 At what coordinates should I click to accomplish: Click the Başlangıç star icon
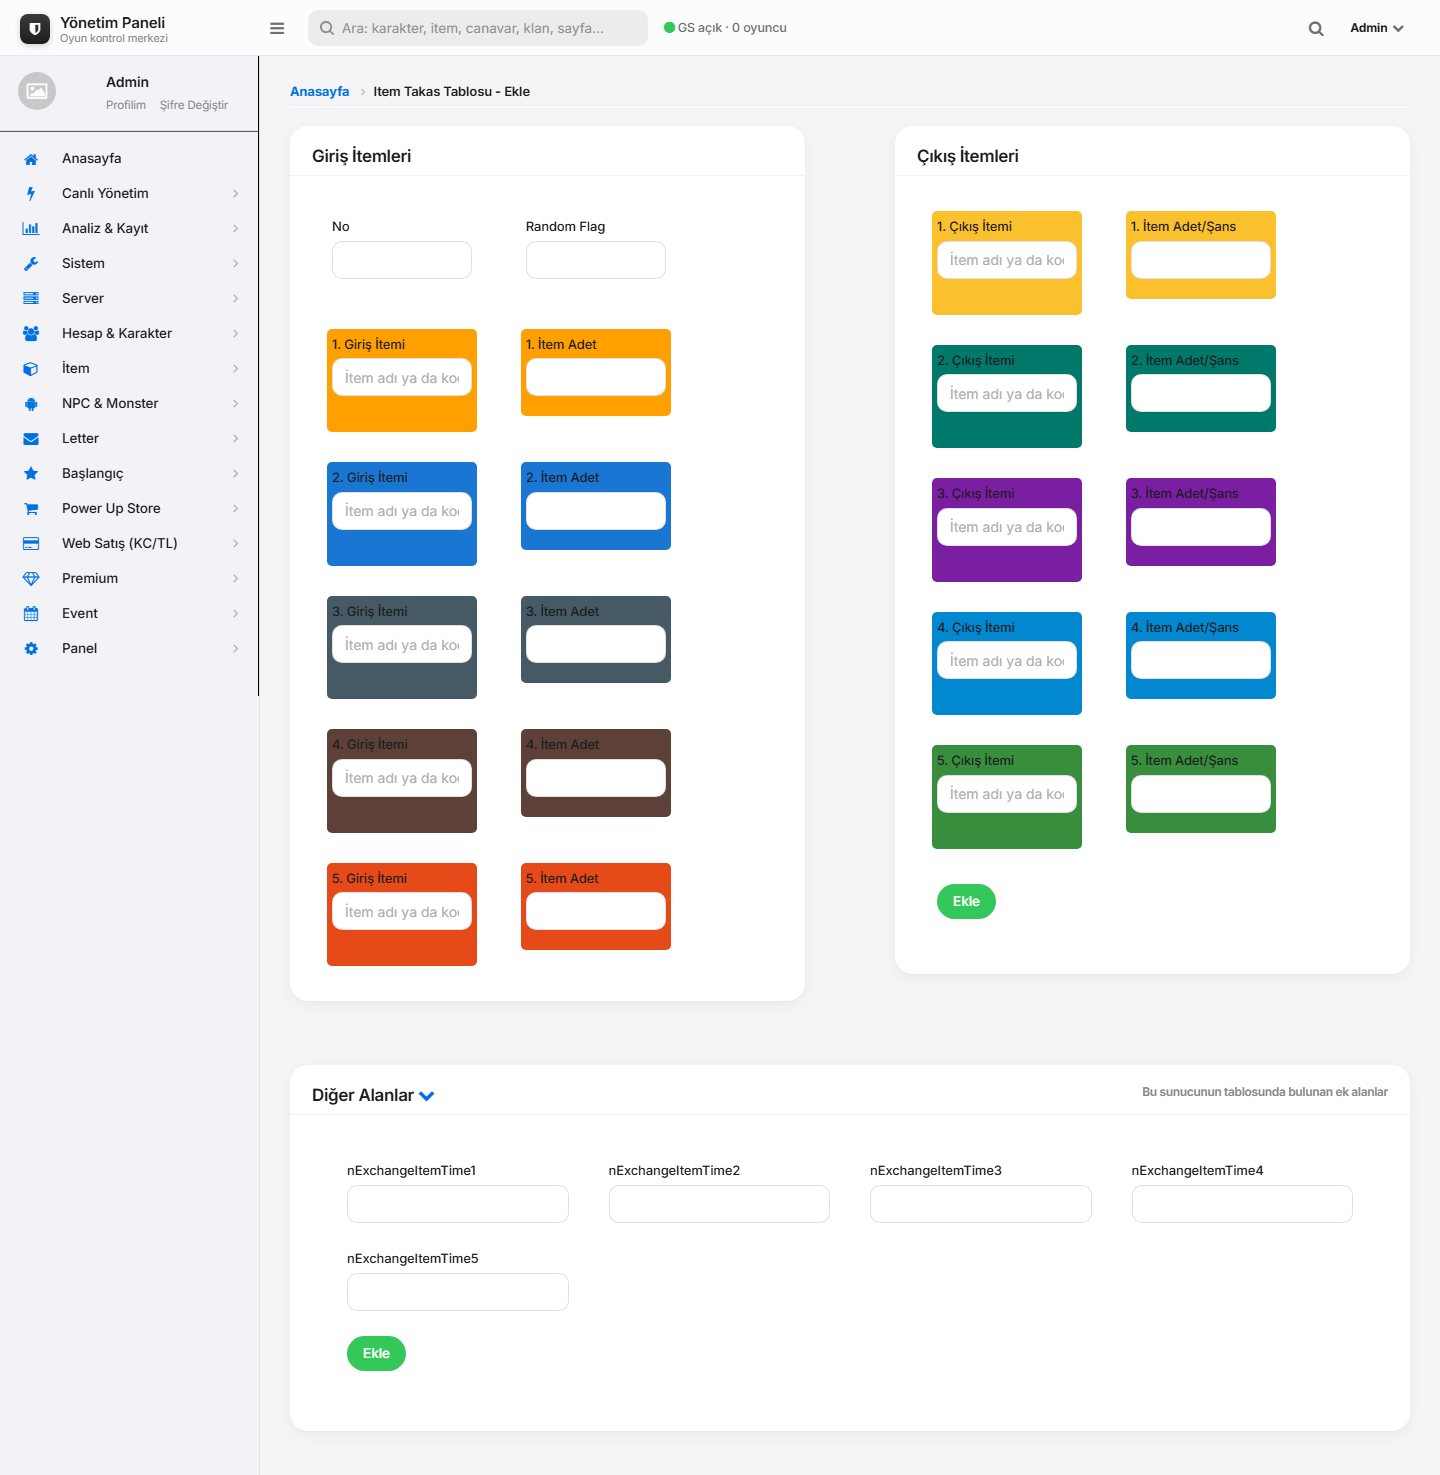(x=31, y=474)
